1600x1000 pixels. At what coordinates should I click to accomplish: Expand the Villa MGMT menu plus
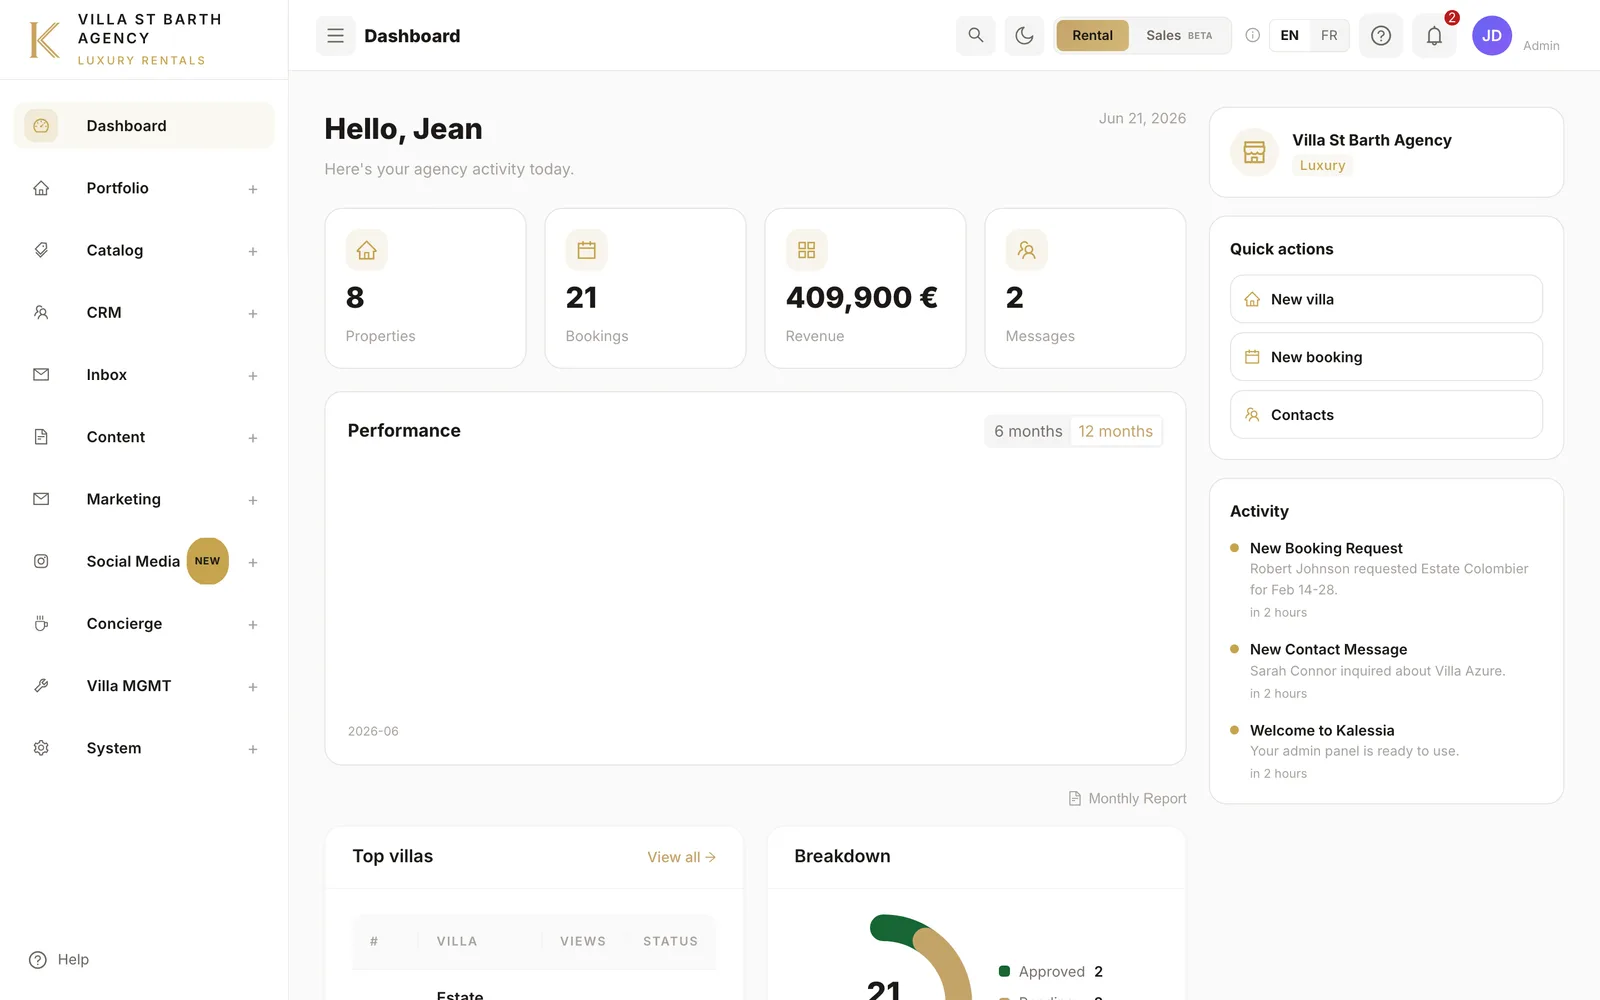coord(253,687)
